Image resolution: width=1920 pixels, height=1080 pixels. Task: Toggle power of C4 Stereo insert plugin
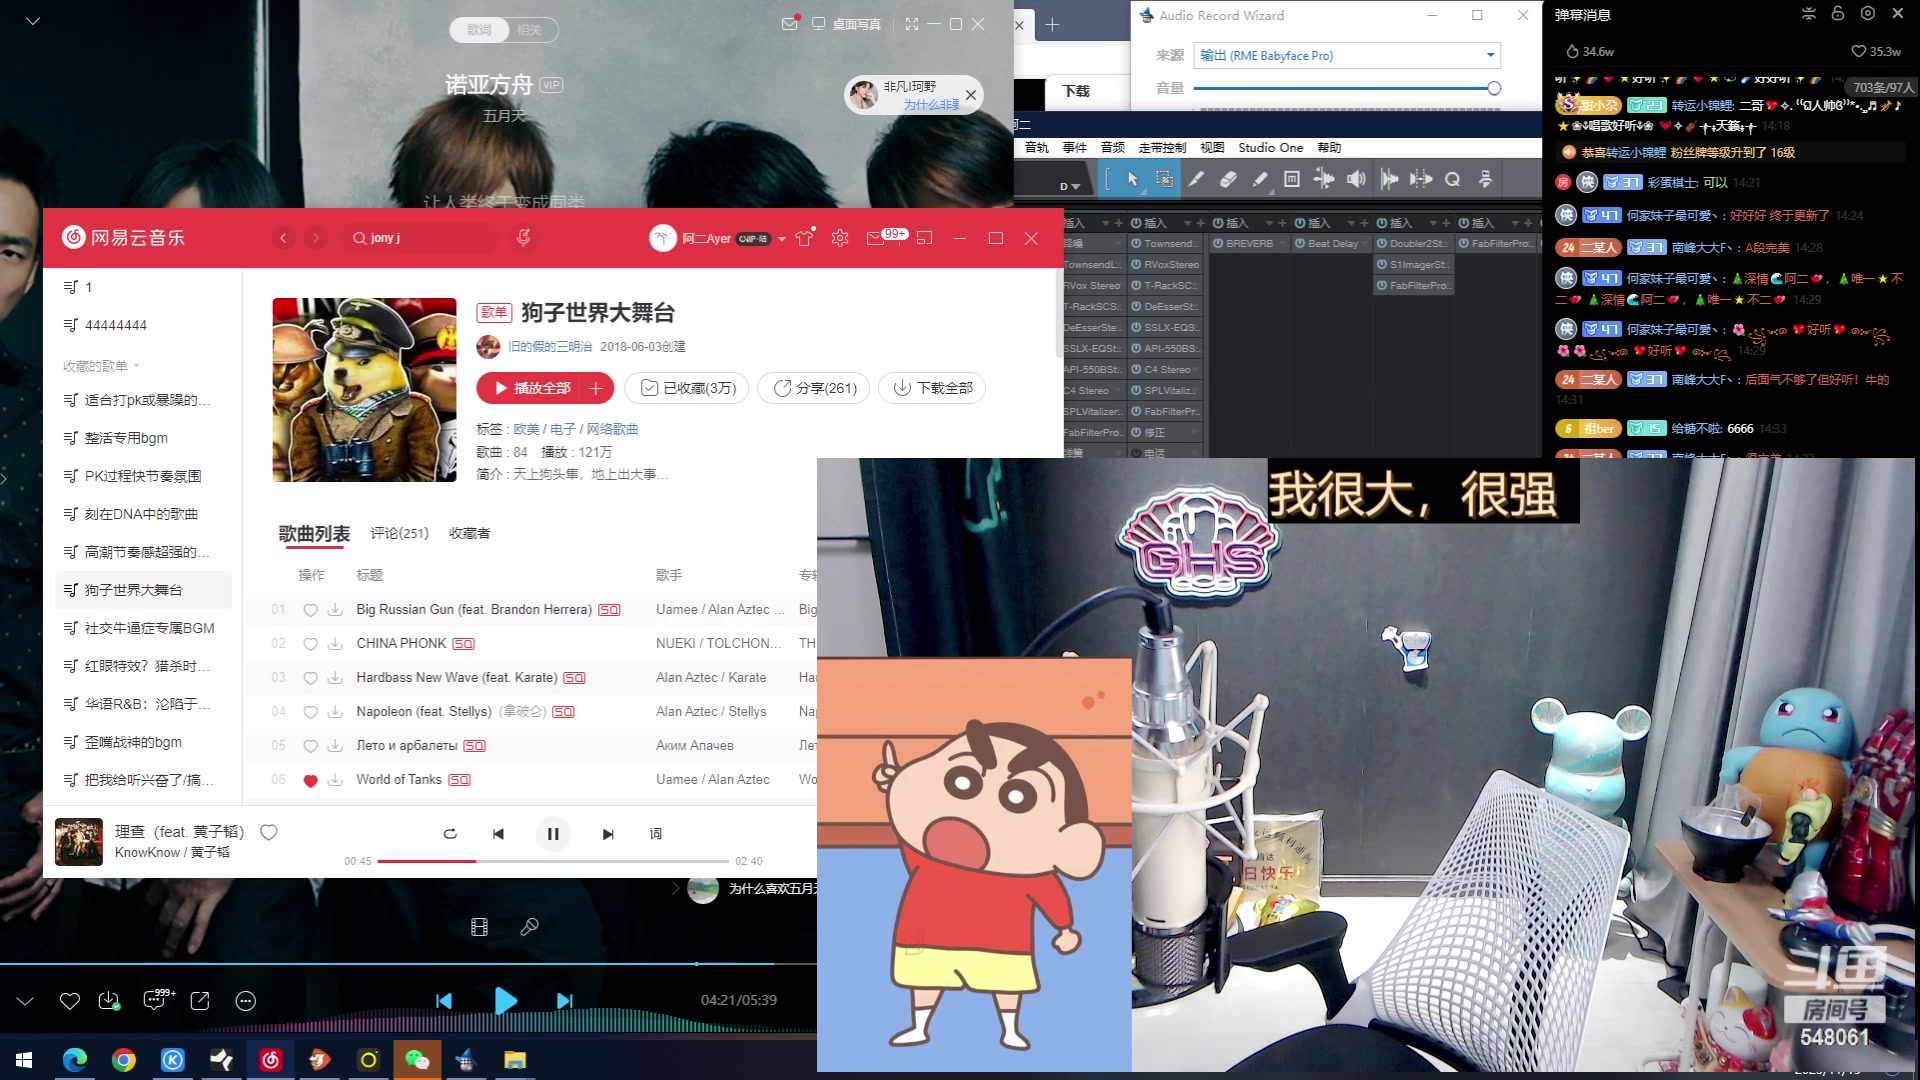pos(1137,370)
